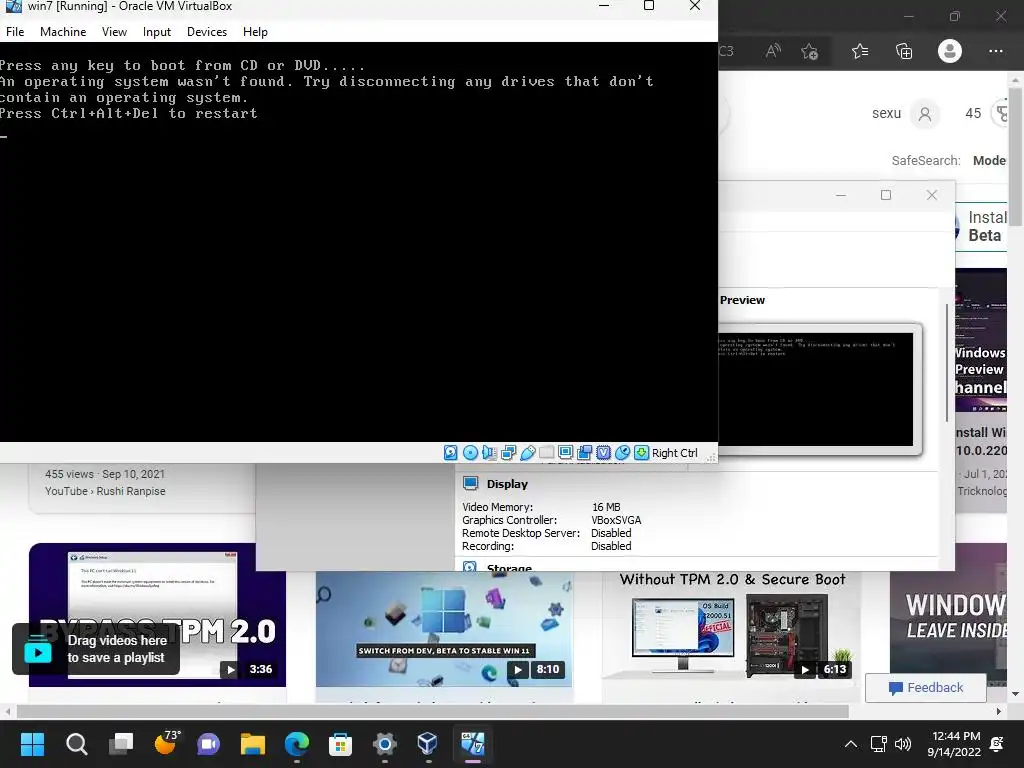The height and width of the screenshot is (768, 1024).
Task: Click Preview section header in VirtualBox Manager
Action: click(742, 300)
